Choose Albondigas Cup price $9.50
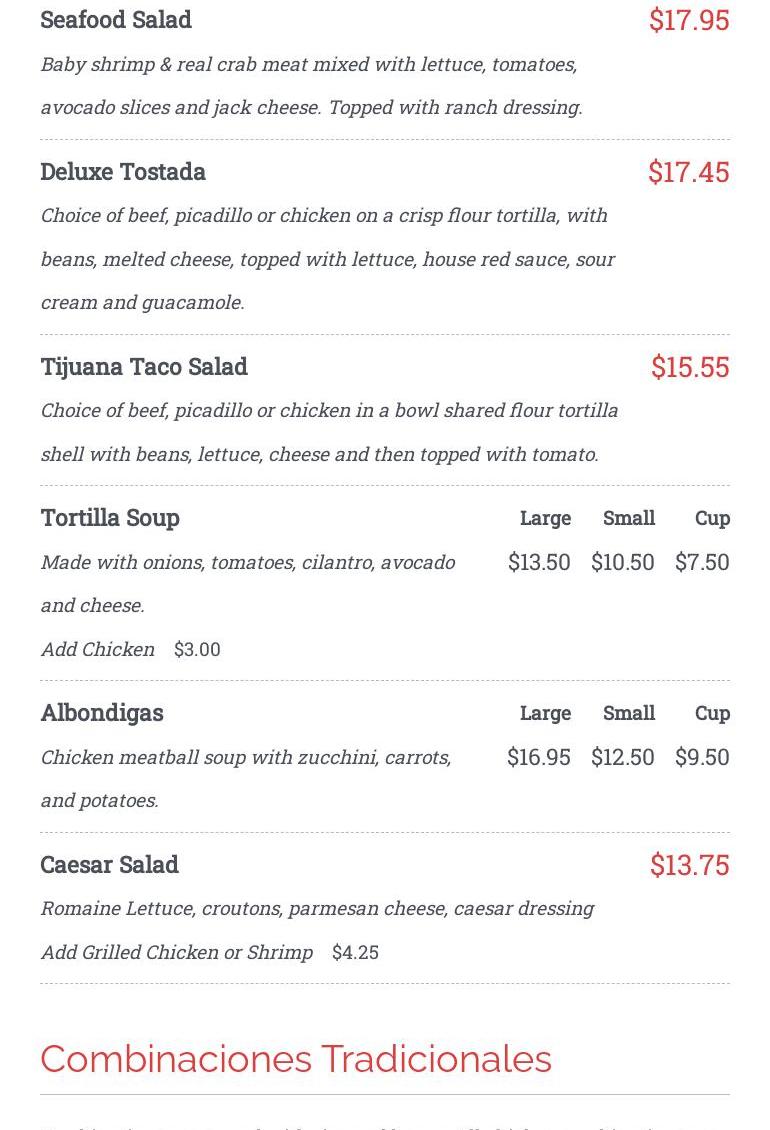 702,757
